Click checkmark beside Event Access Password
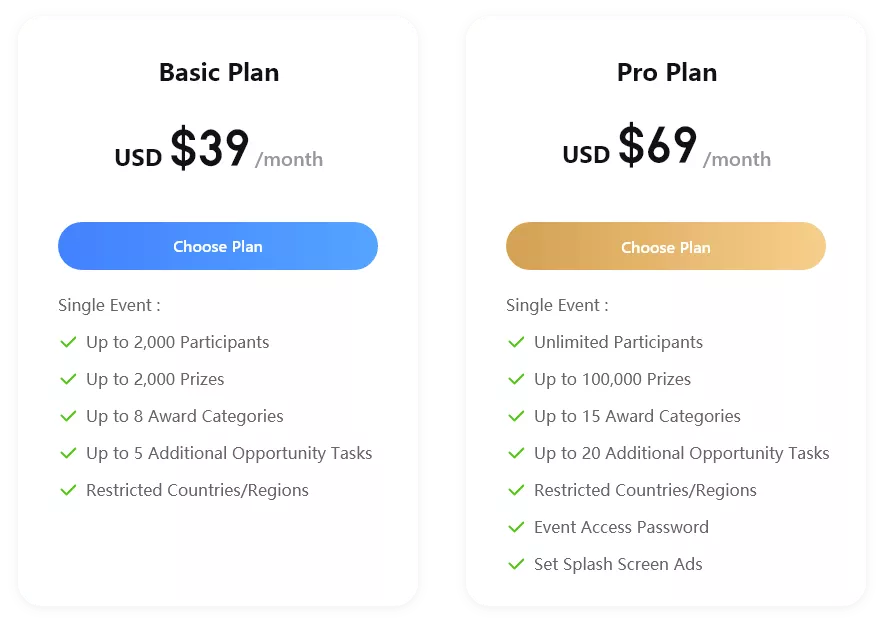This screenshot has height=626, width=884. (x=516, y=527)
